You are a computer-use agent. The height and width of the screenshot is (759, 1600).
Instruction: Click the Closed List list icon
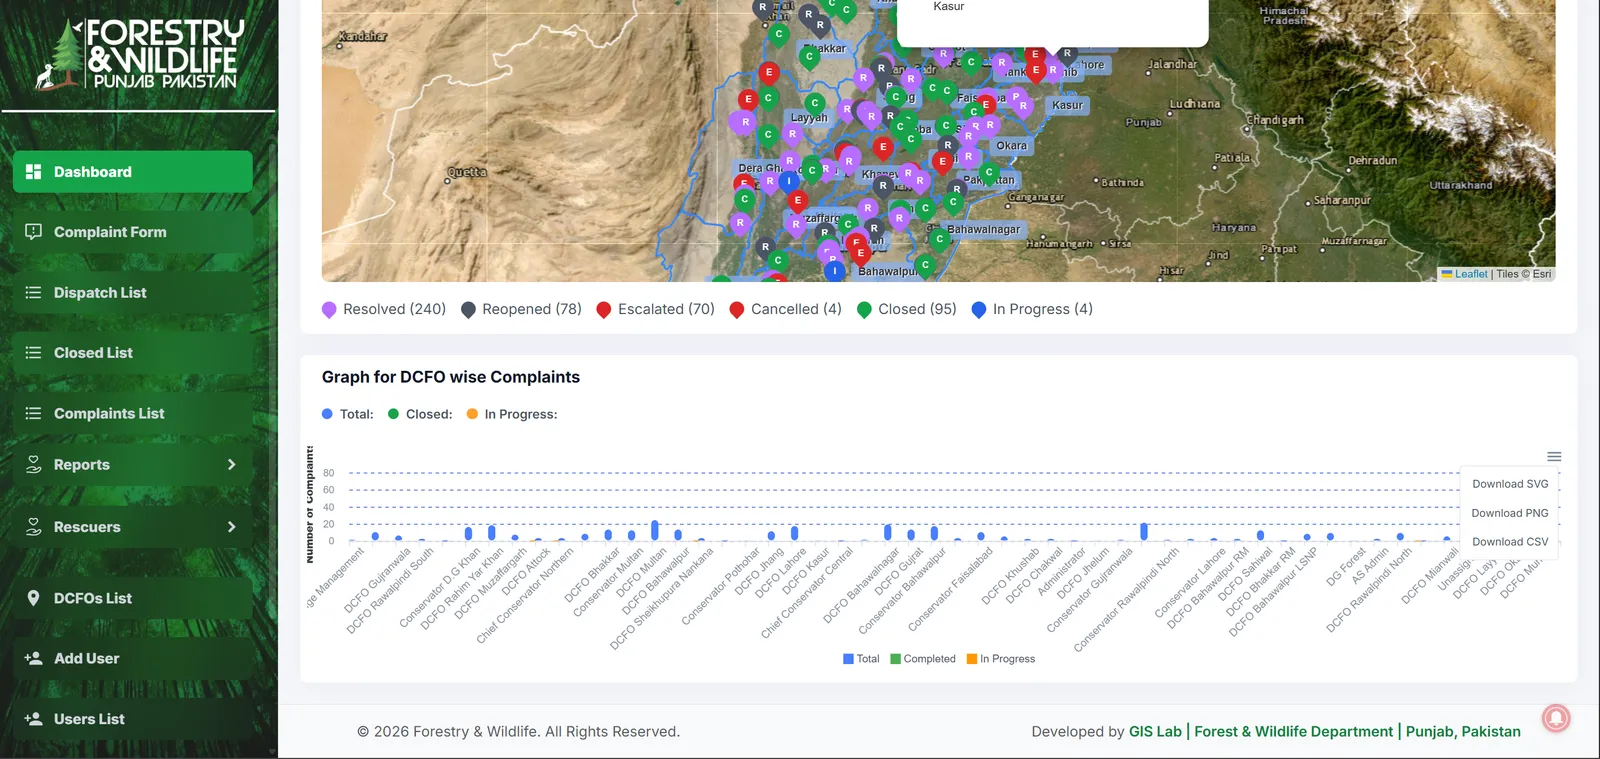(x=33, y=353)
